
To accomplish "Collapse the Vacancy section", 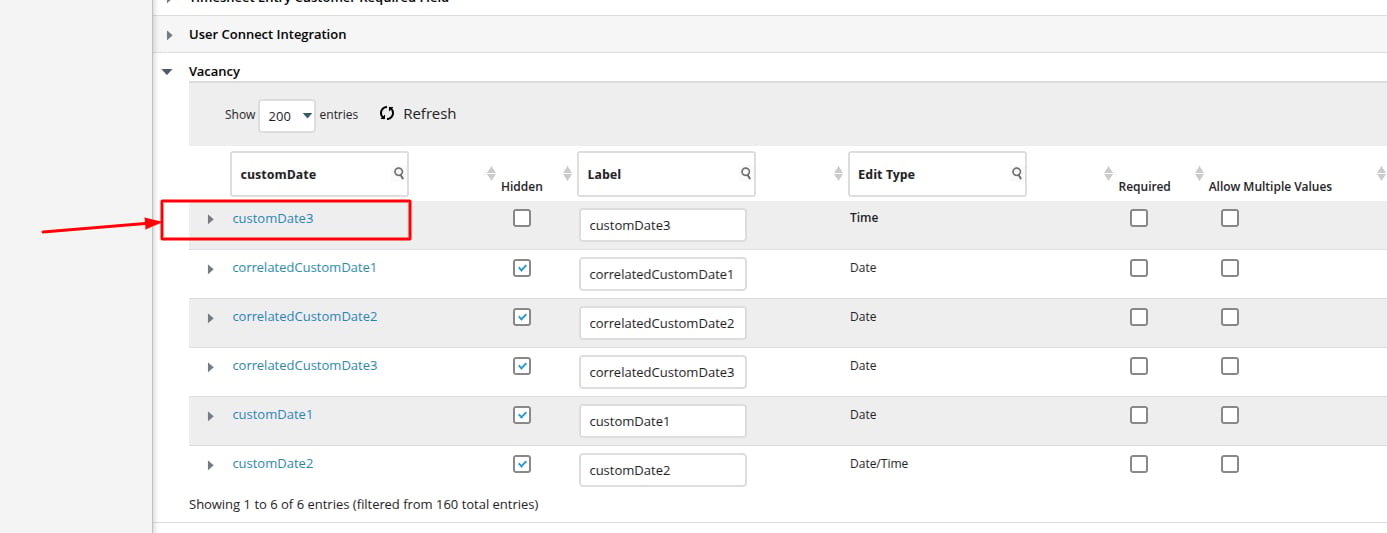I will (x=168, y=72).
